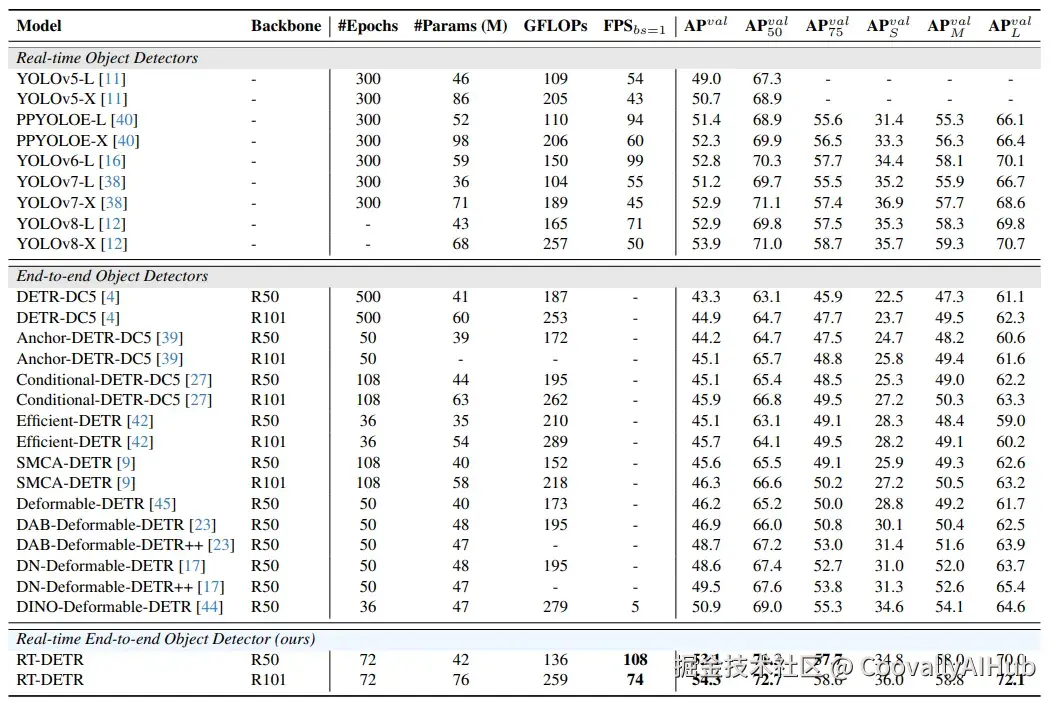Screen dimensions: 1057x702
Task: Select R101 backbone in Efficient-DETR row
Action: click(x=268, y=442)
